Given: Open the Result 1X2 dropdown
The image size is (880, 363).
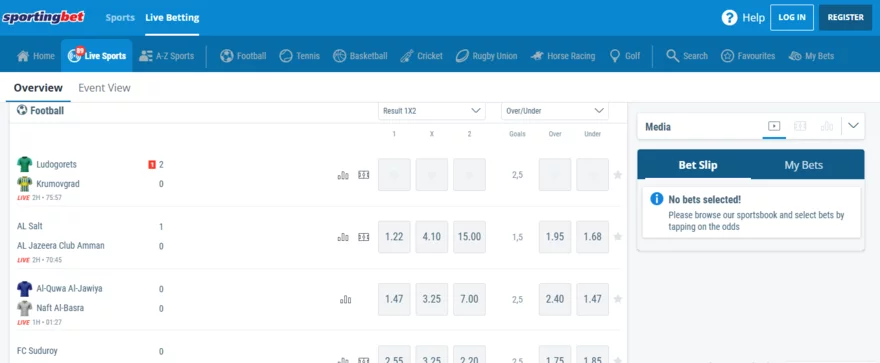Looking at the screenshot, I should pyautogui.click(x=432, y=111).
